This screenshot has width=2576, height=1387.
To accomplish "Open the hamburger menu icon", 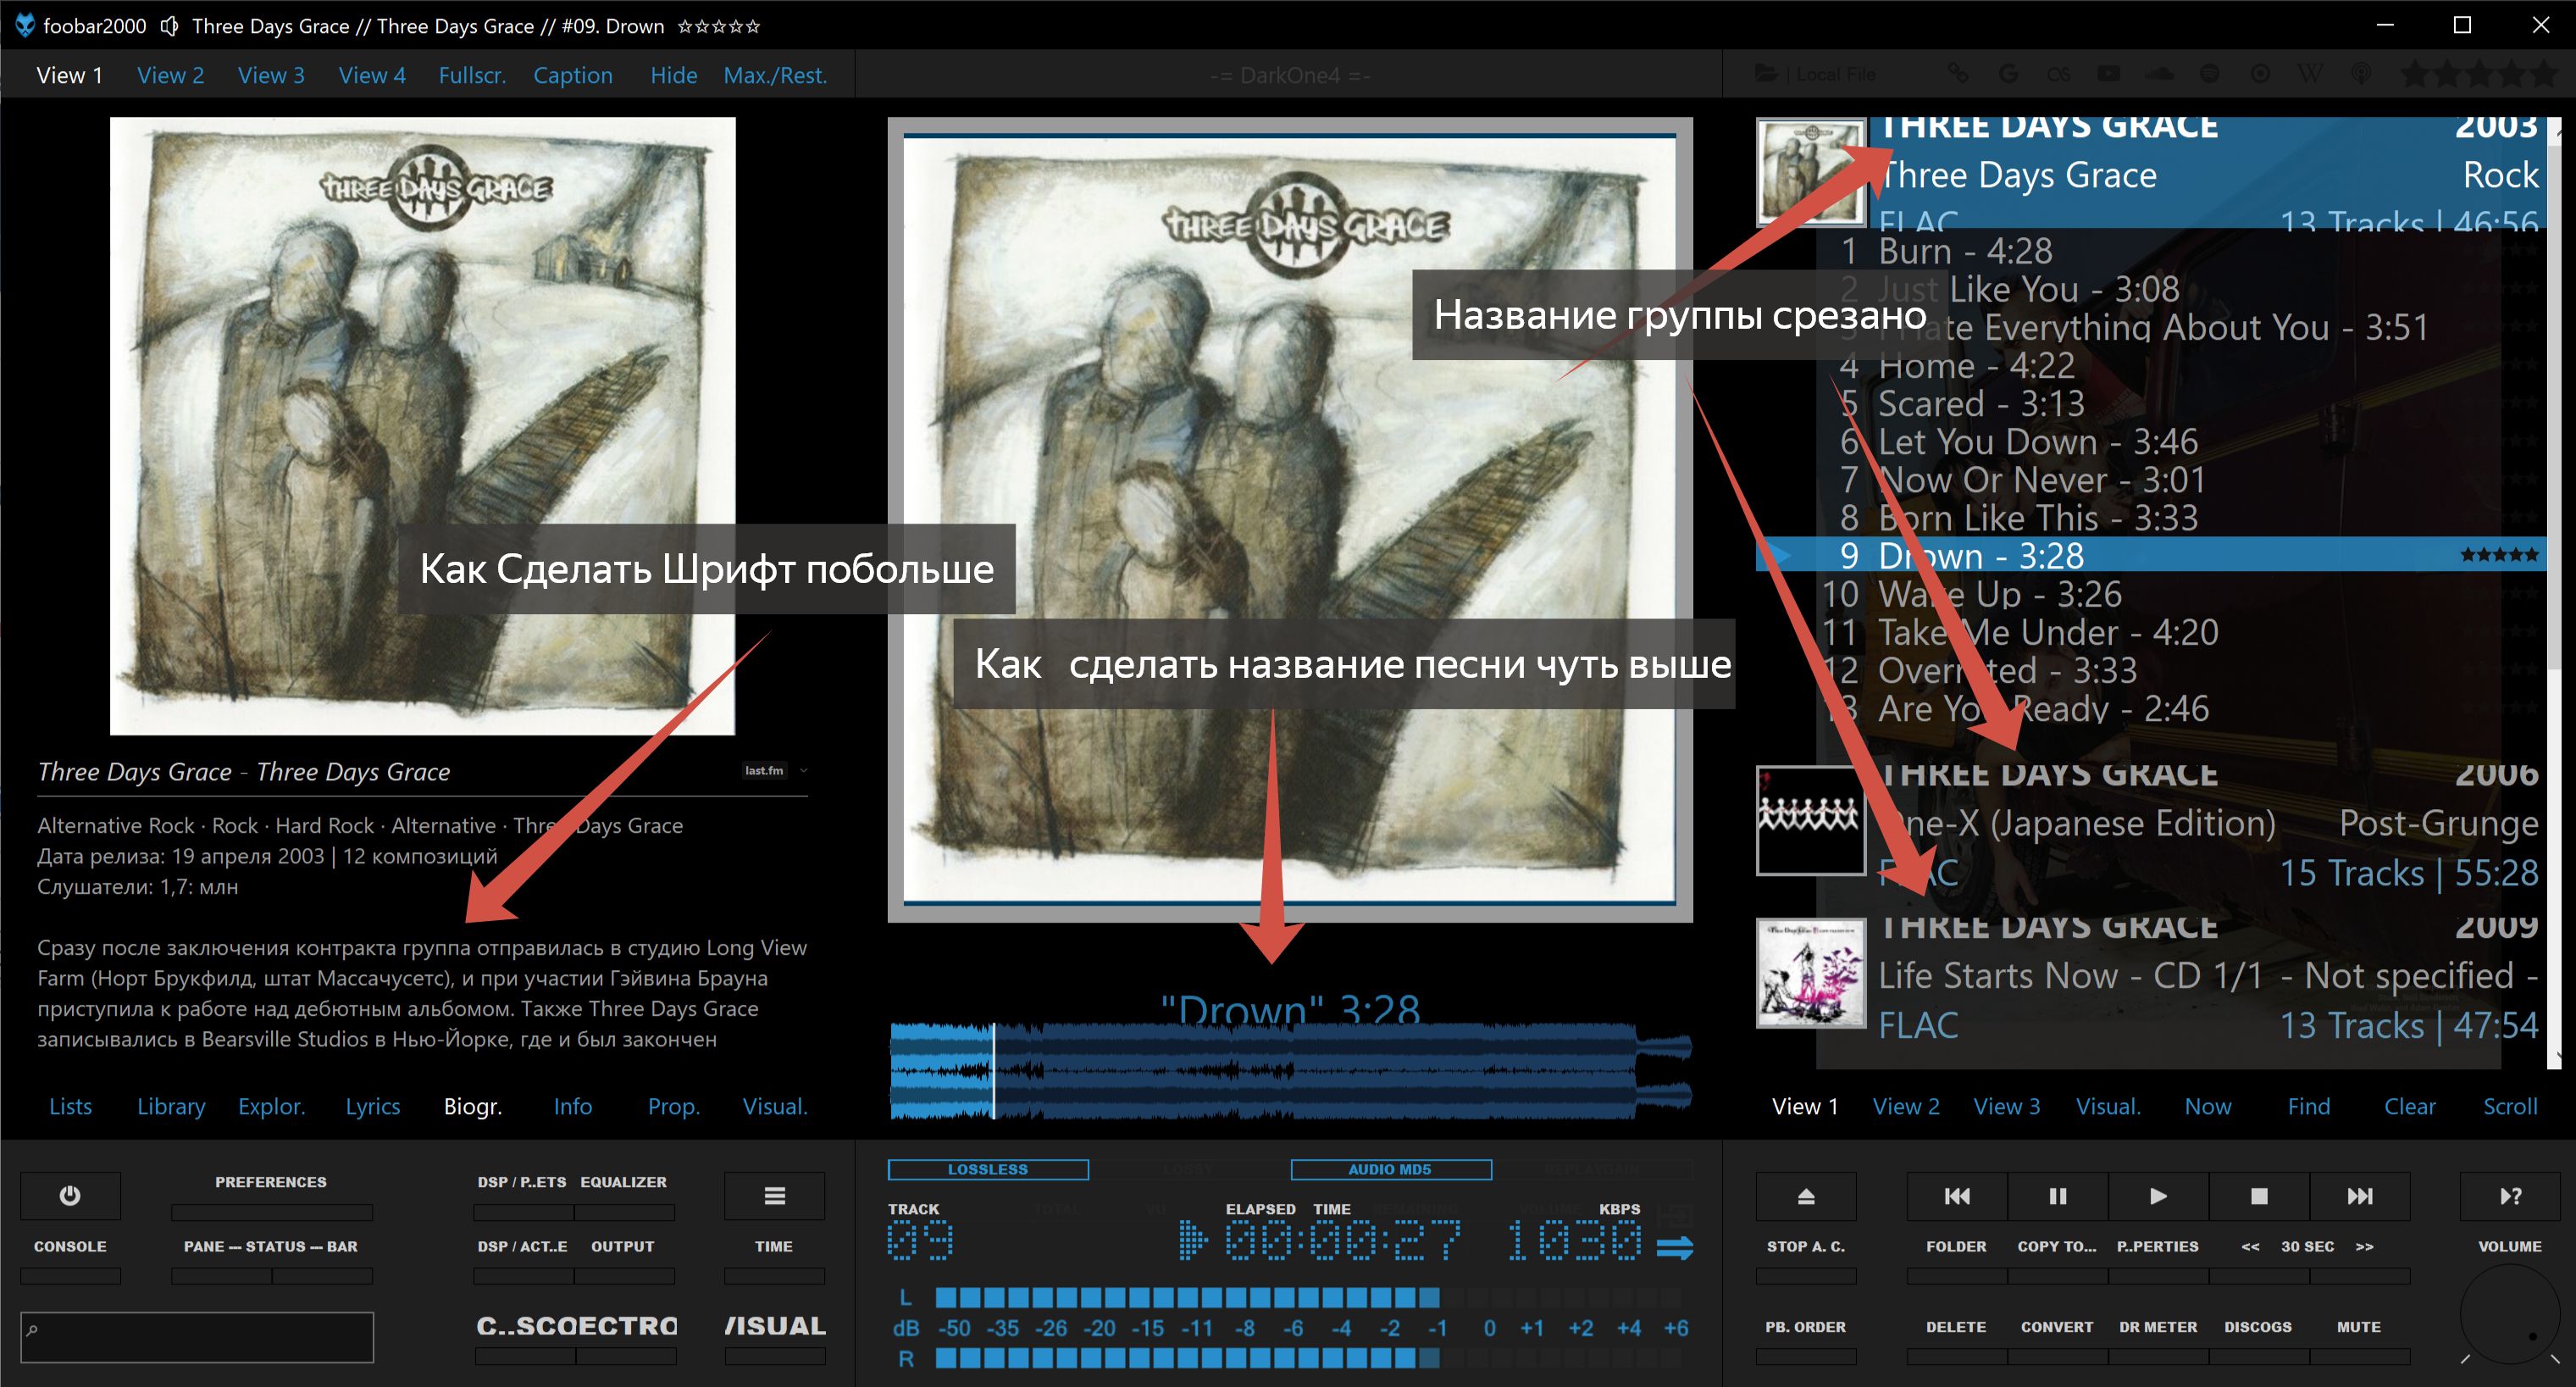I will pos(774,1196).
